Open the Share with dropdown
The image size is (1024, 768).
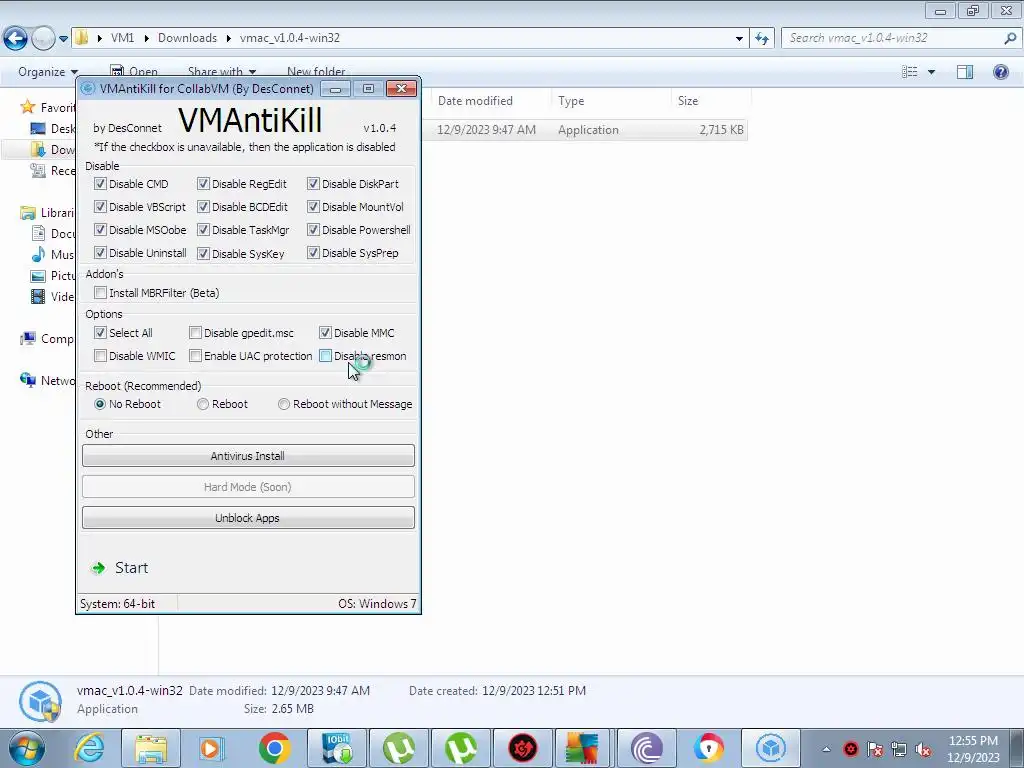click(x=222, y=71)
